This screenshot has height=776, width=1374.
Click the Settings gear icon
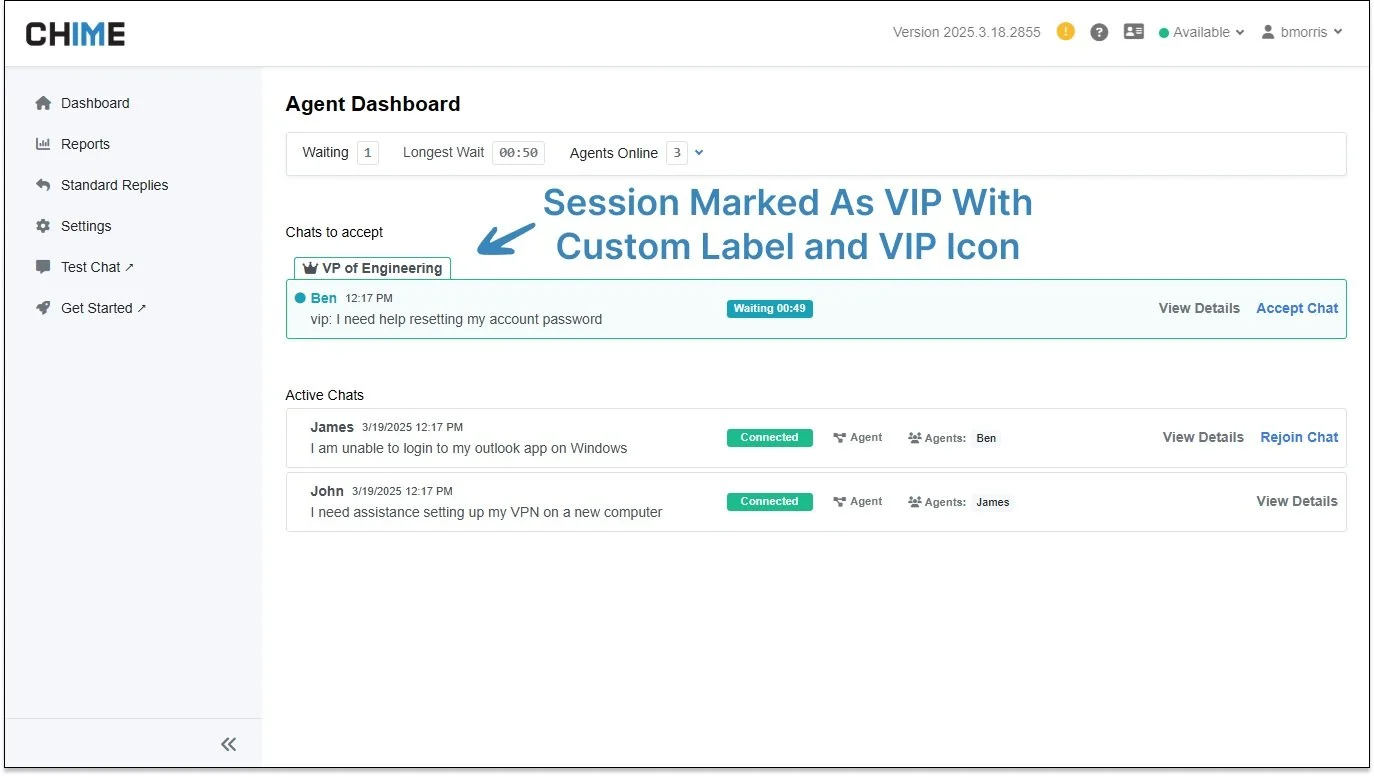pyautogui.click(x=43, y=226)
